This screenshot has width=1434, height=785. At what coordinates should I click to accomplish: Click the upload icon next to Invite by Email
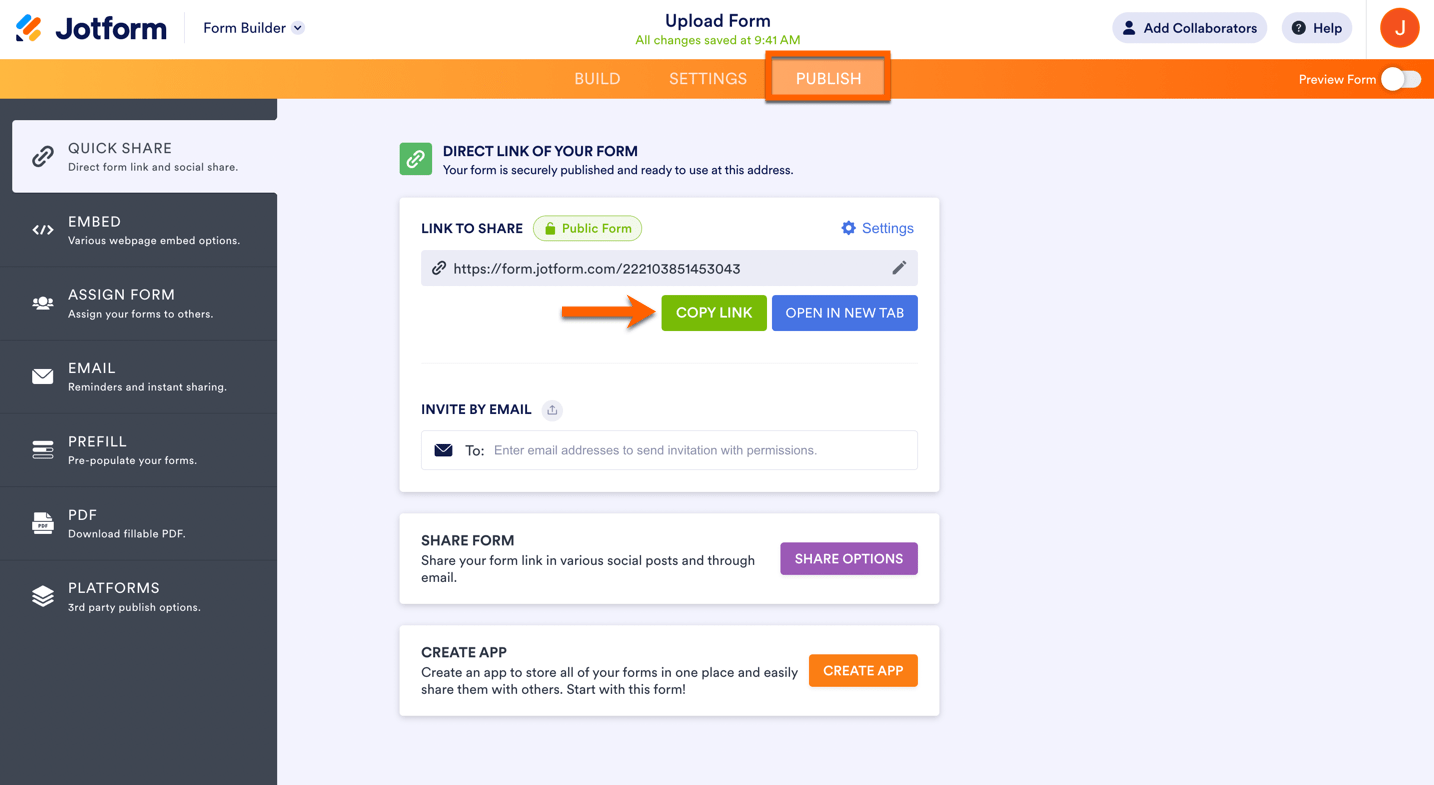pos(552,410)
